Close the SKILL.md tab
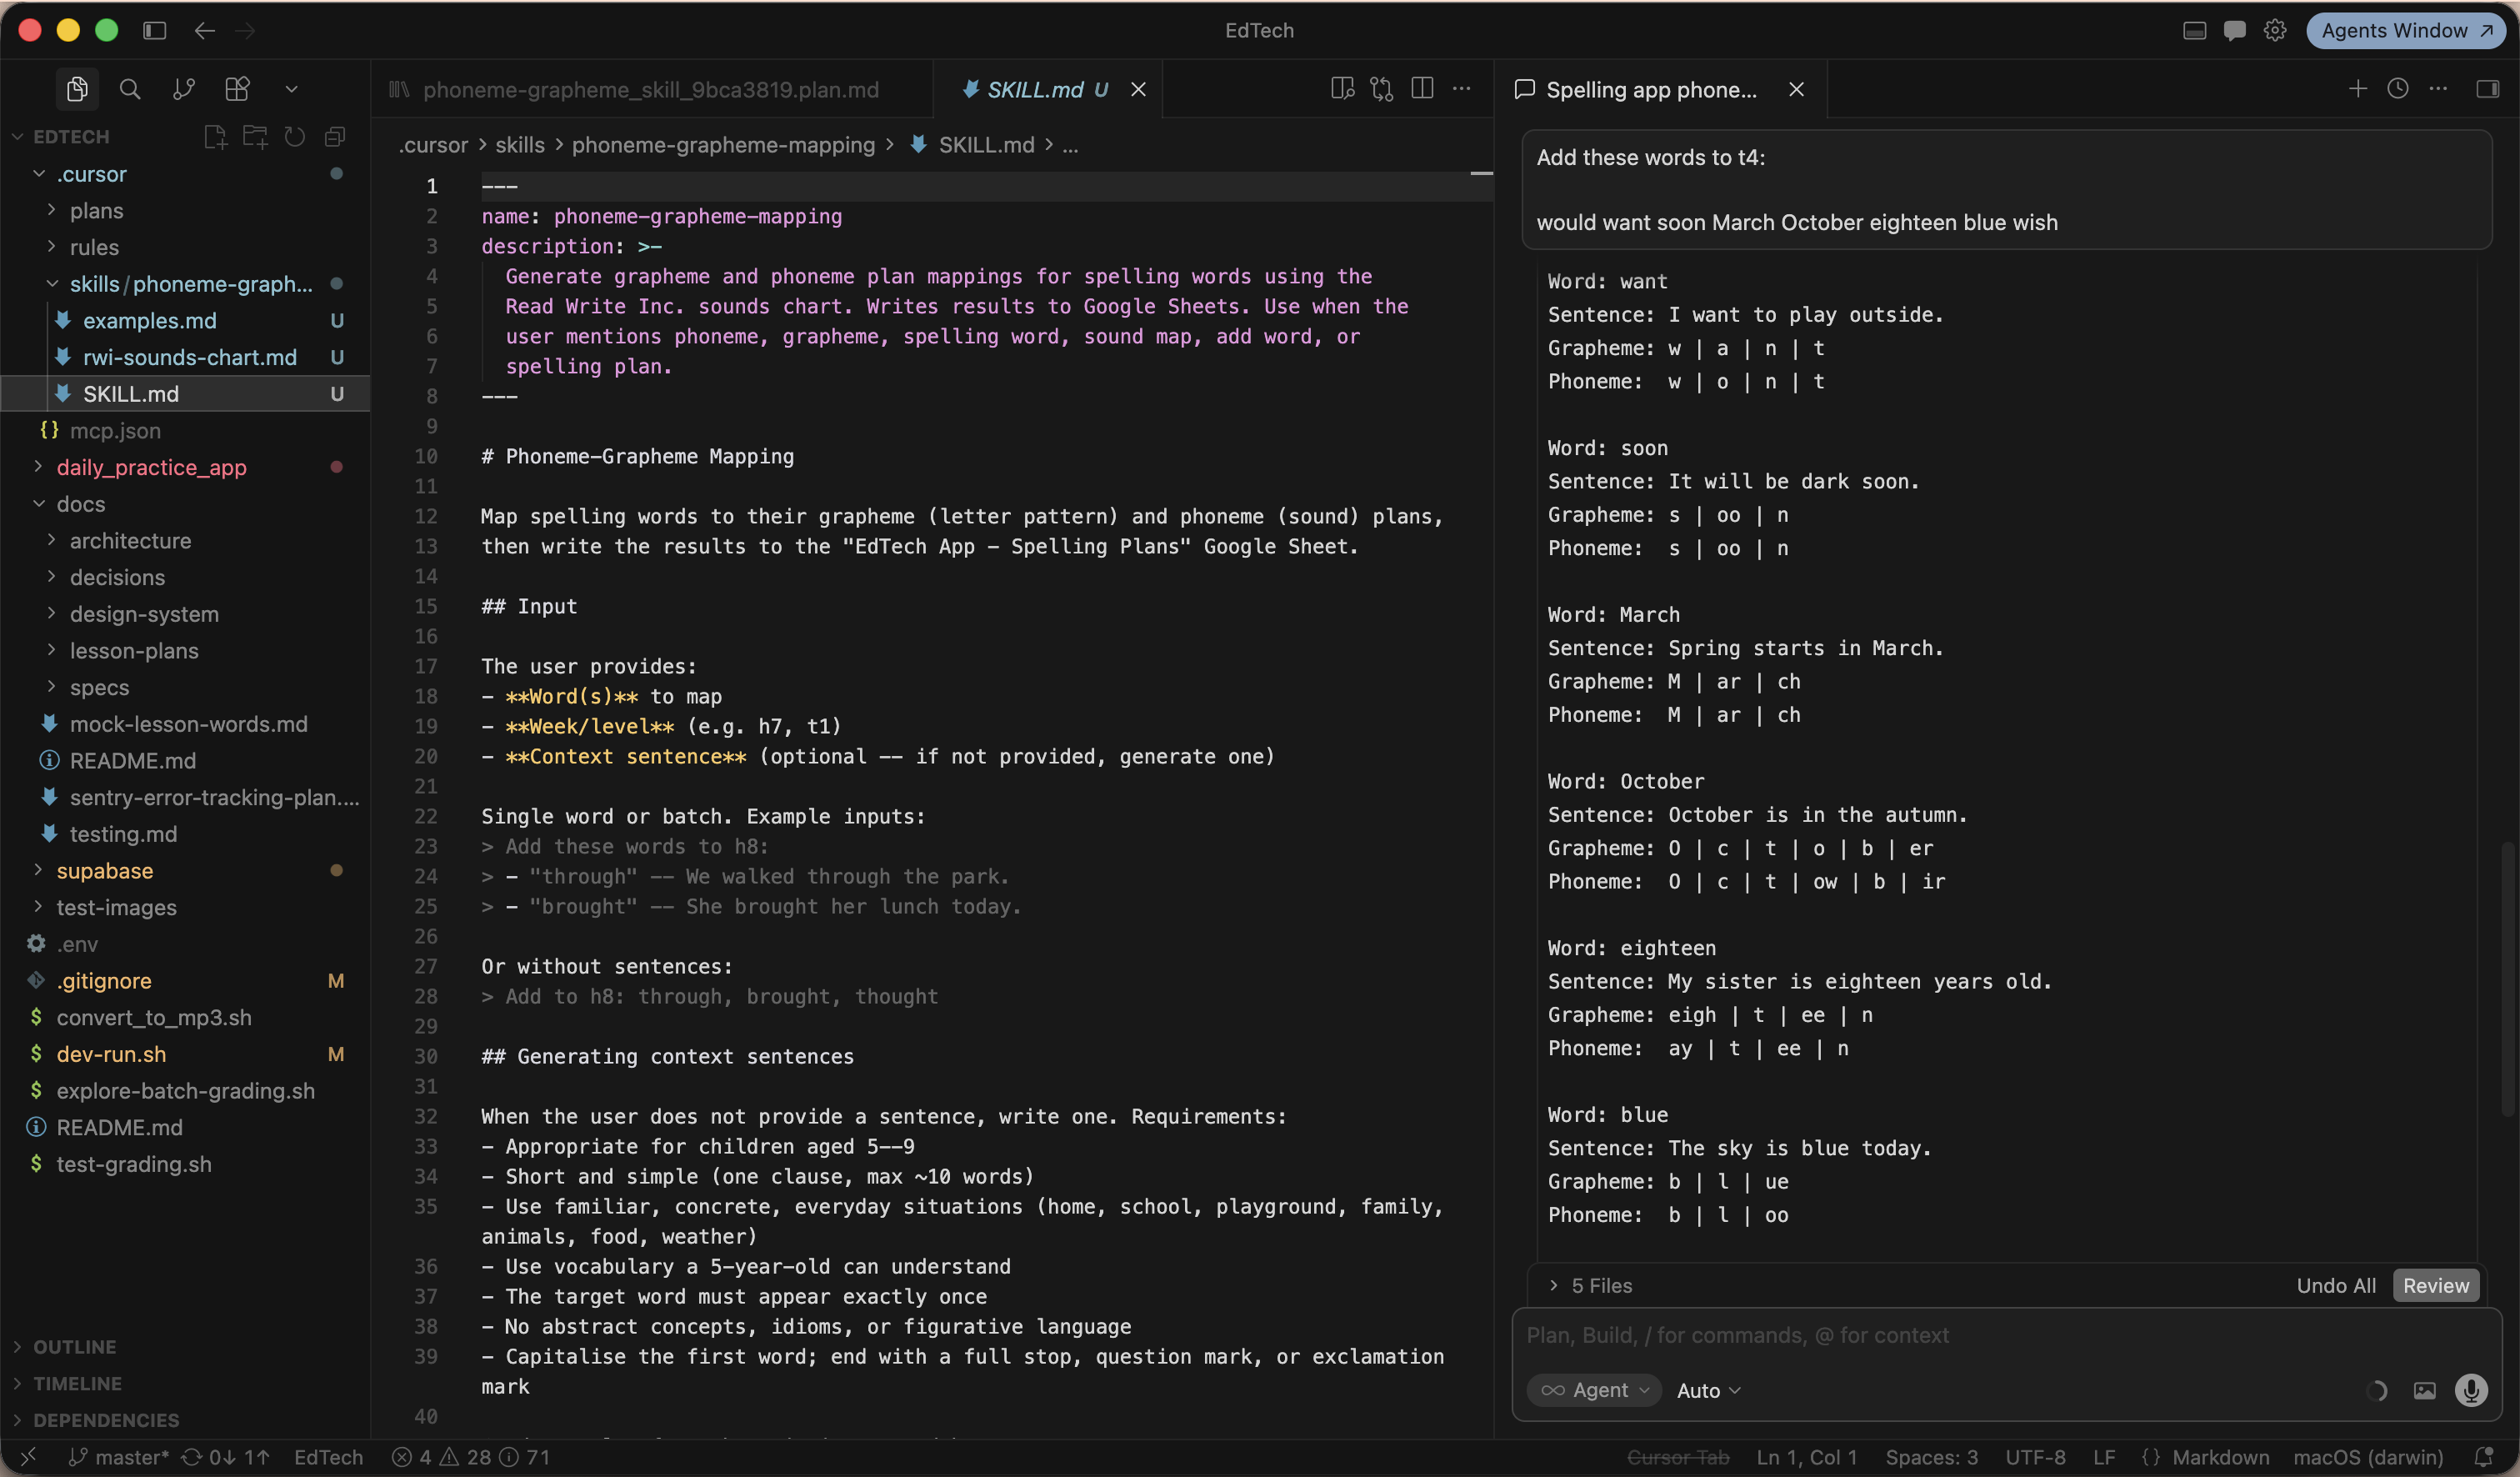 click(x=1138, y=90)
